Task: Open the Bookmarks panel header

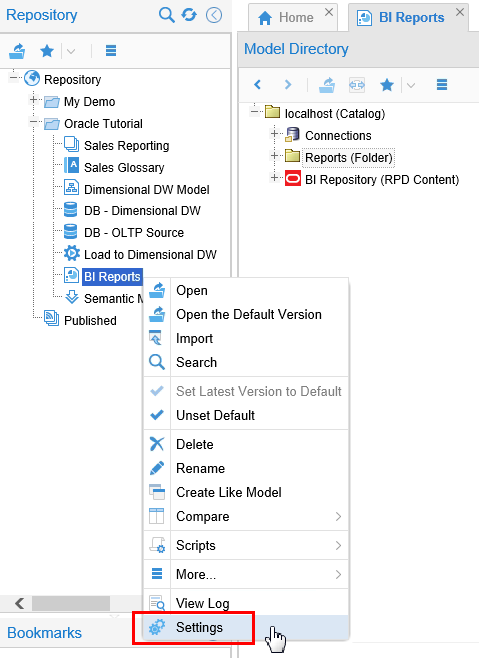Action: coord(44,633)
